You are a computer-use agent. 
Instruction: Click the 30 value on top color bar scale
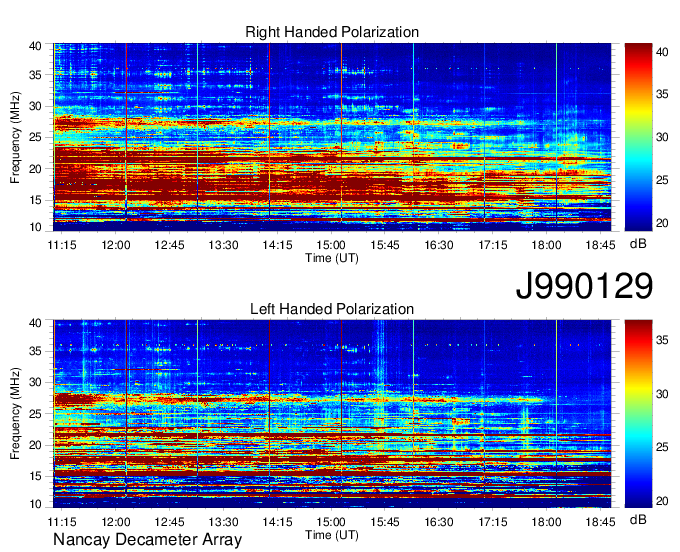pyautogui.click(x=662, y=137)
